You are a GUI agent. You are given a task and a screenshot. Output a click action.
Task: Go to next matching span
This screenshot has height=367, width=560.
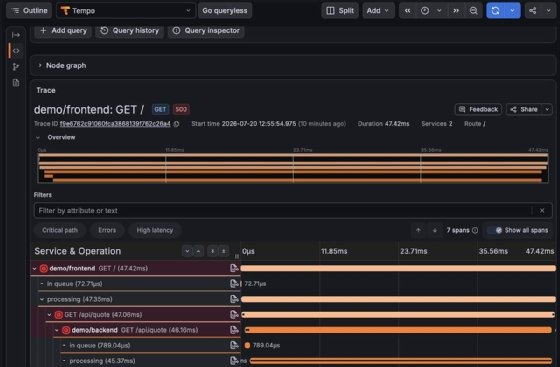pyautogui.click(x=435, y=230)
